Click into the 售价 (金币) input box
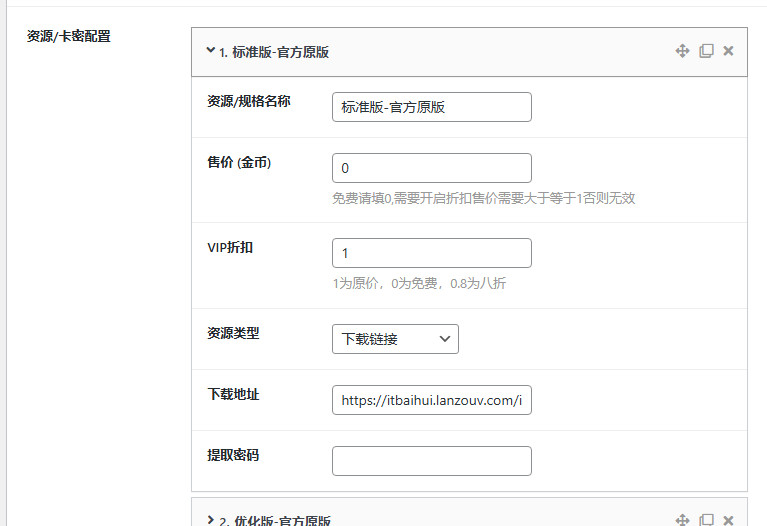 [x=431, y=168]
